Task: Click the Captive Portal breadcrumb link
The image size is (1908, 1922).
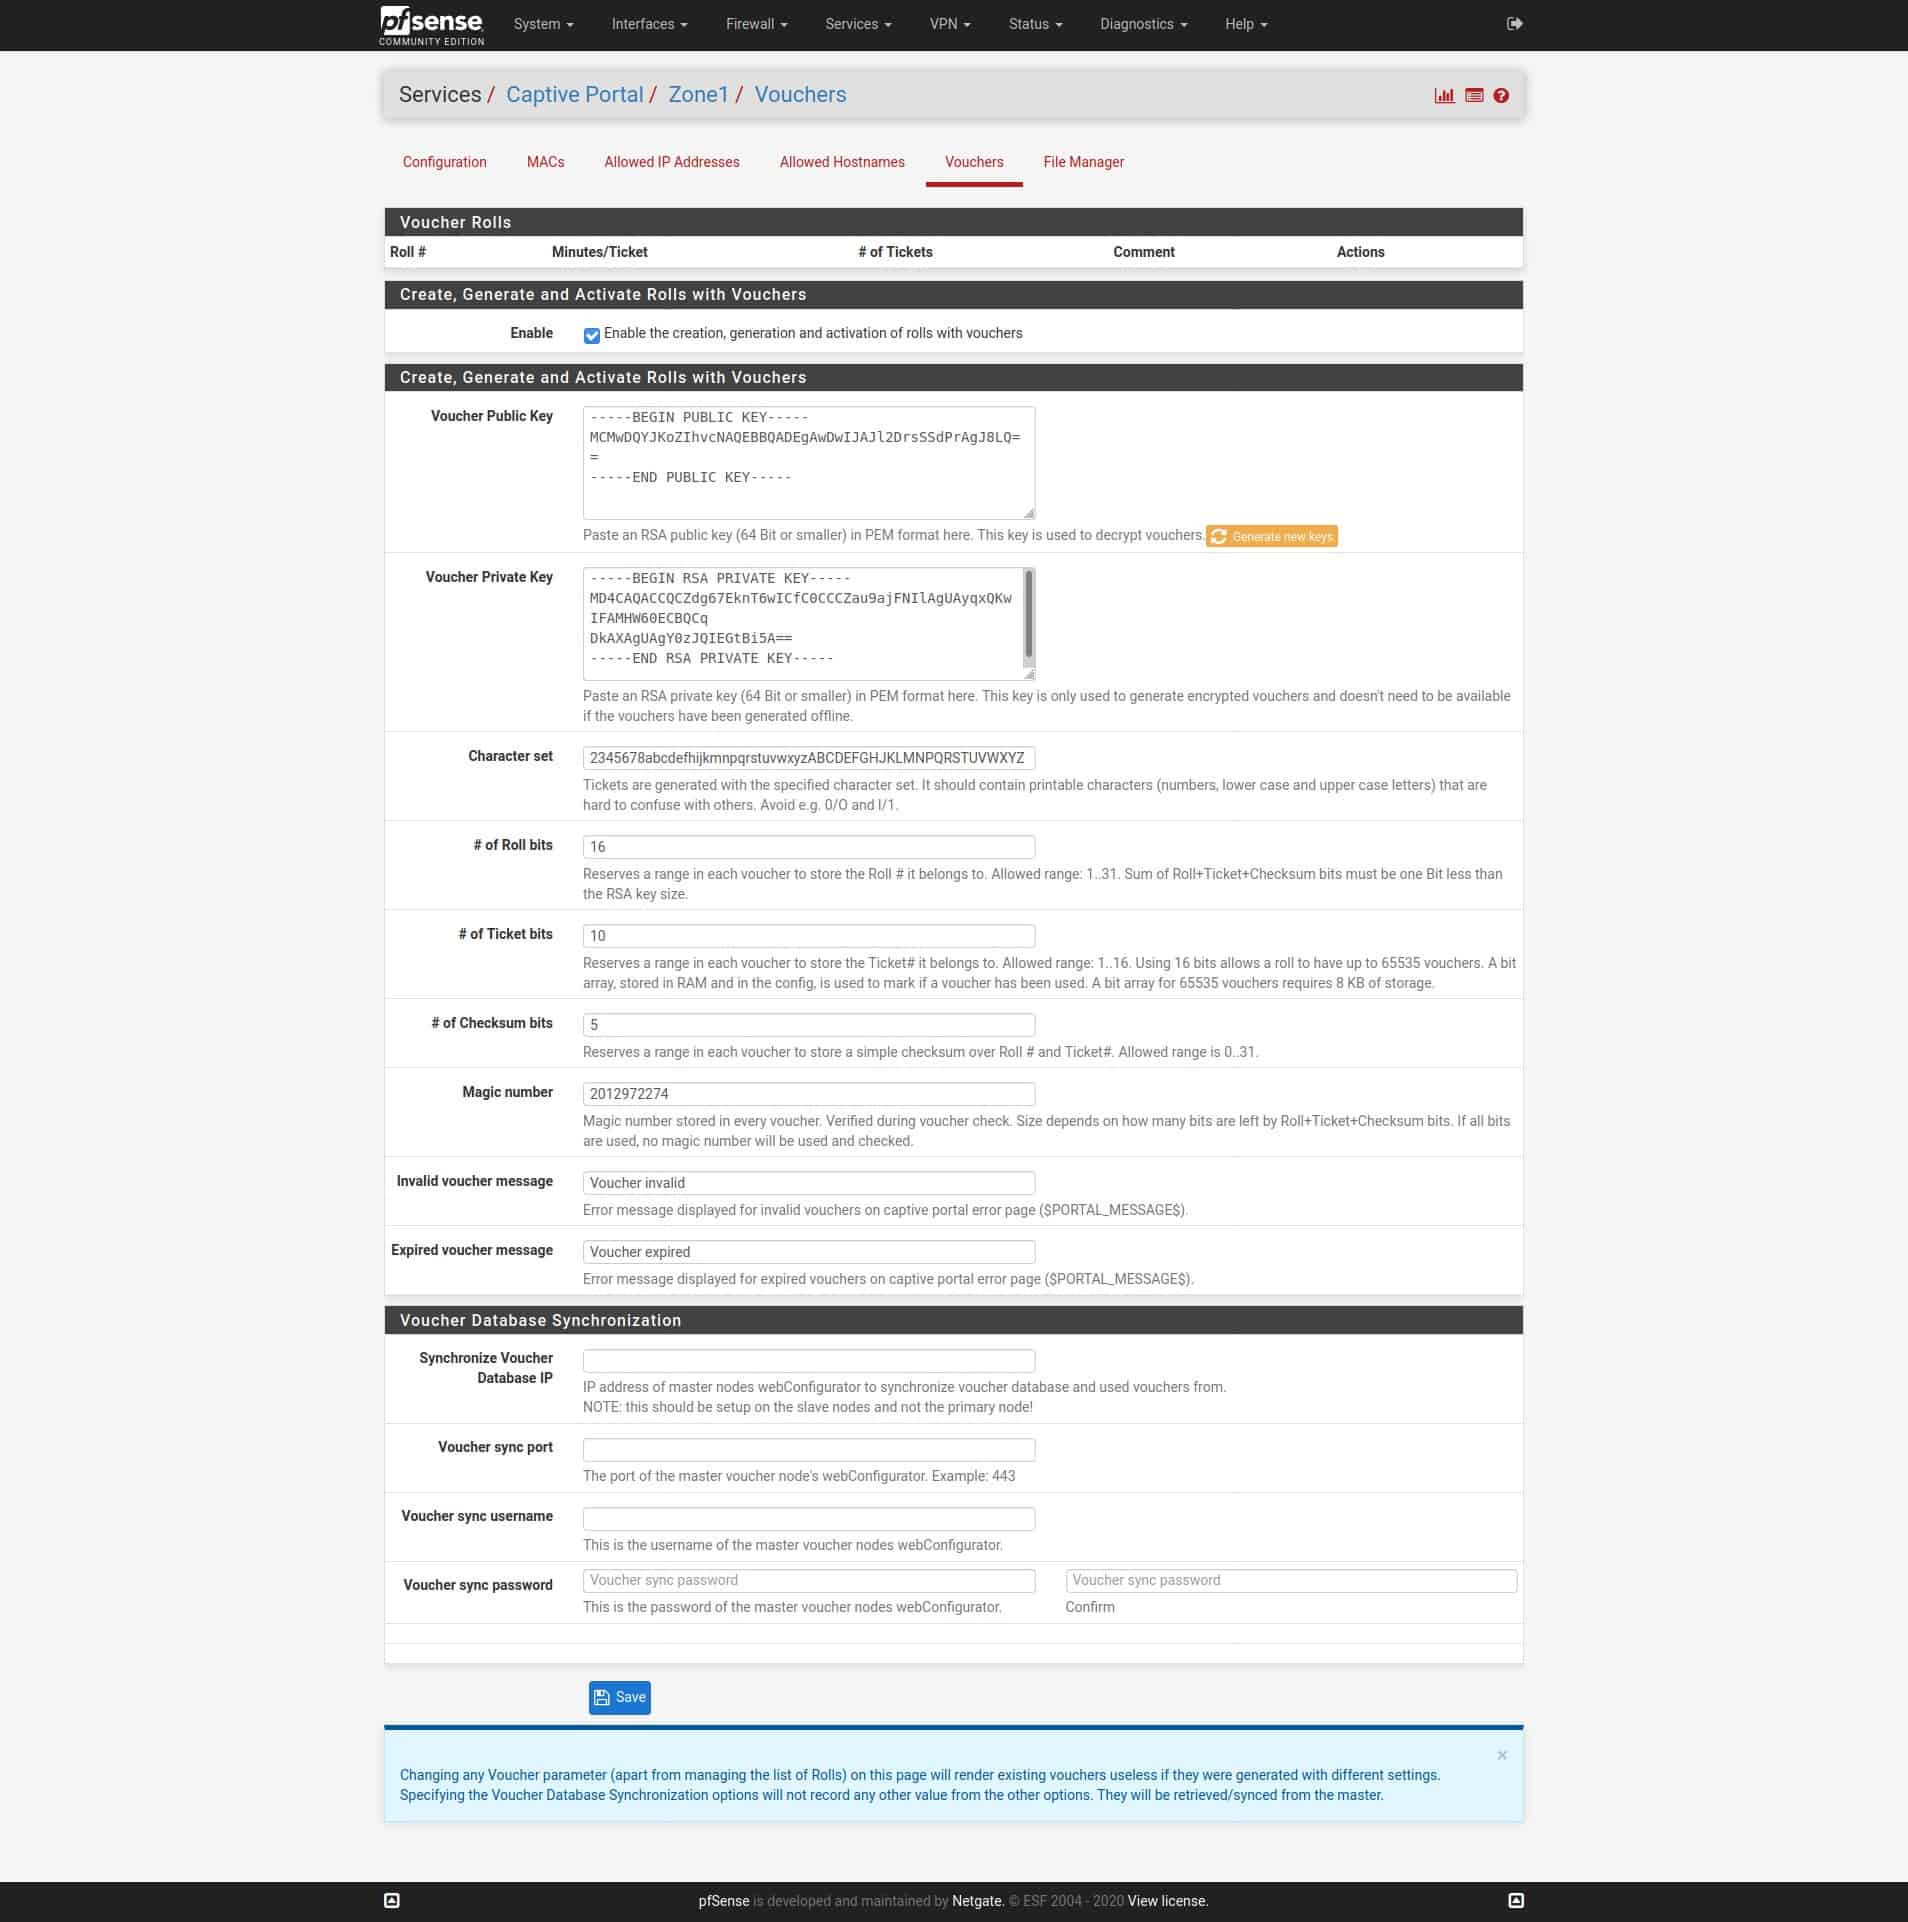Action: pyautogui.click(x=574, y=95)
